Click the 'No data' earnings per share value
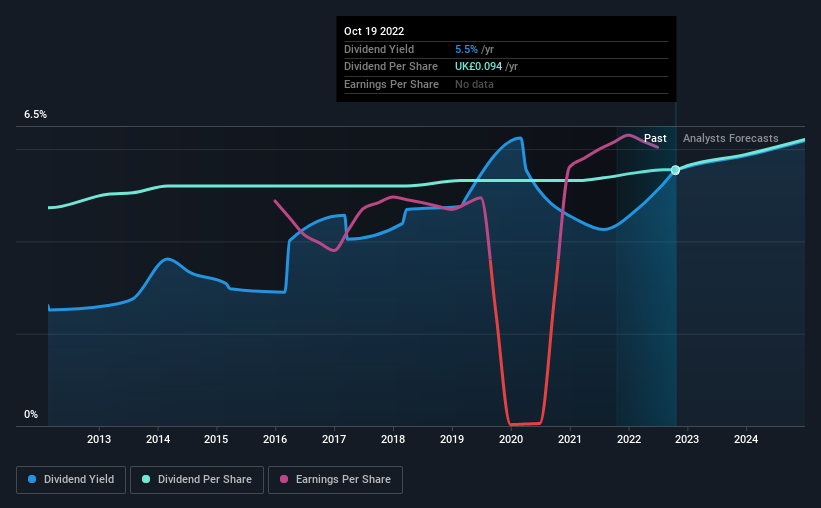This screenshot has height=508, width=821. pyautogui.click(x=474, y=84)
